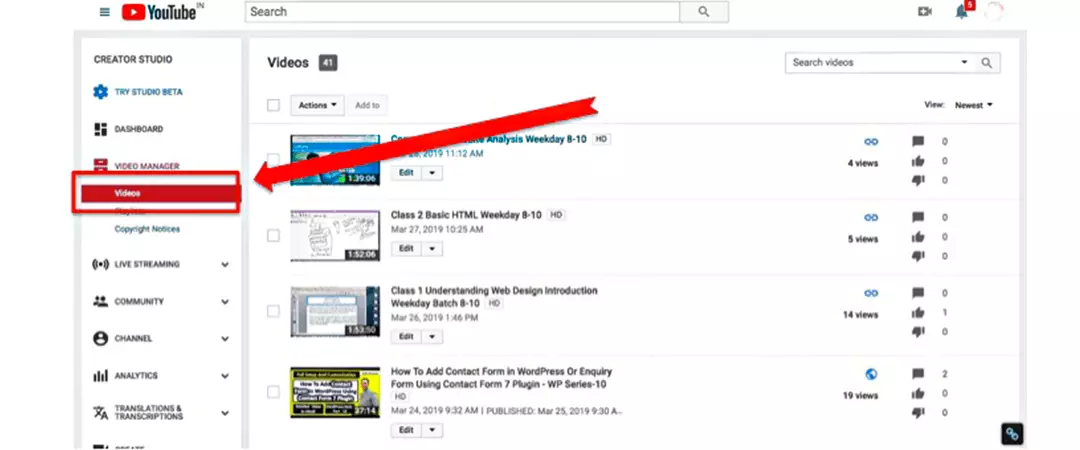Open the account avatar menu
This screenshot has width=1080, height=450.
click(994, 12)
